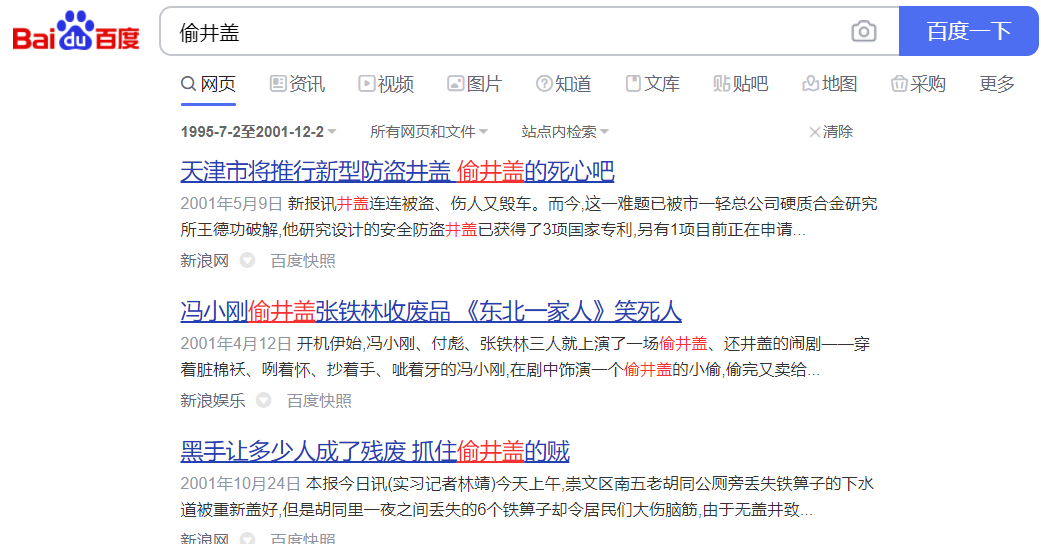Switch to the 图片 images tab
Viewport: 1041px width, 544px height.
point(474,84)
